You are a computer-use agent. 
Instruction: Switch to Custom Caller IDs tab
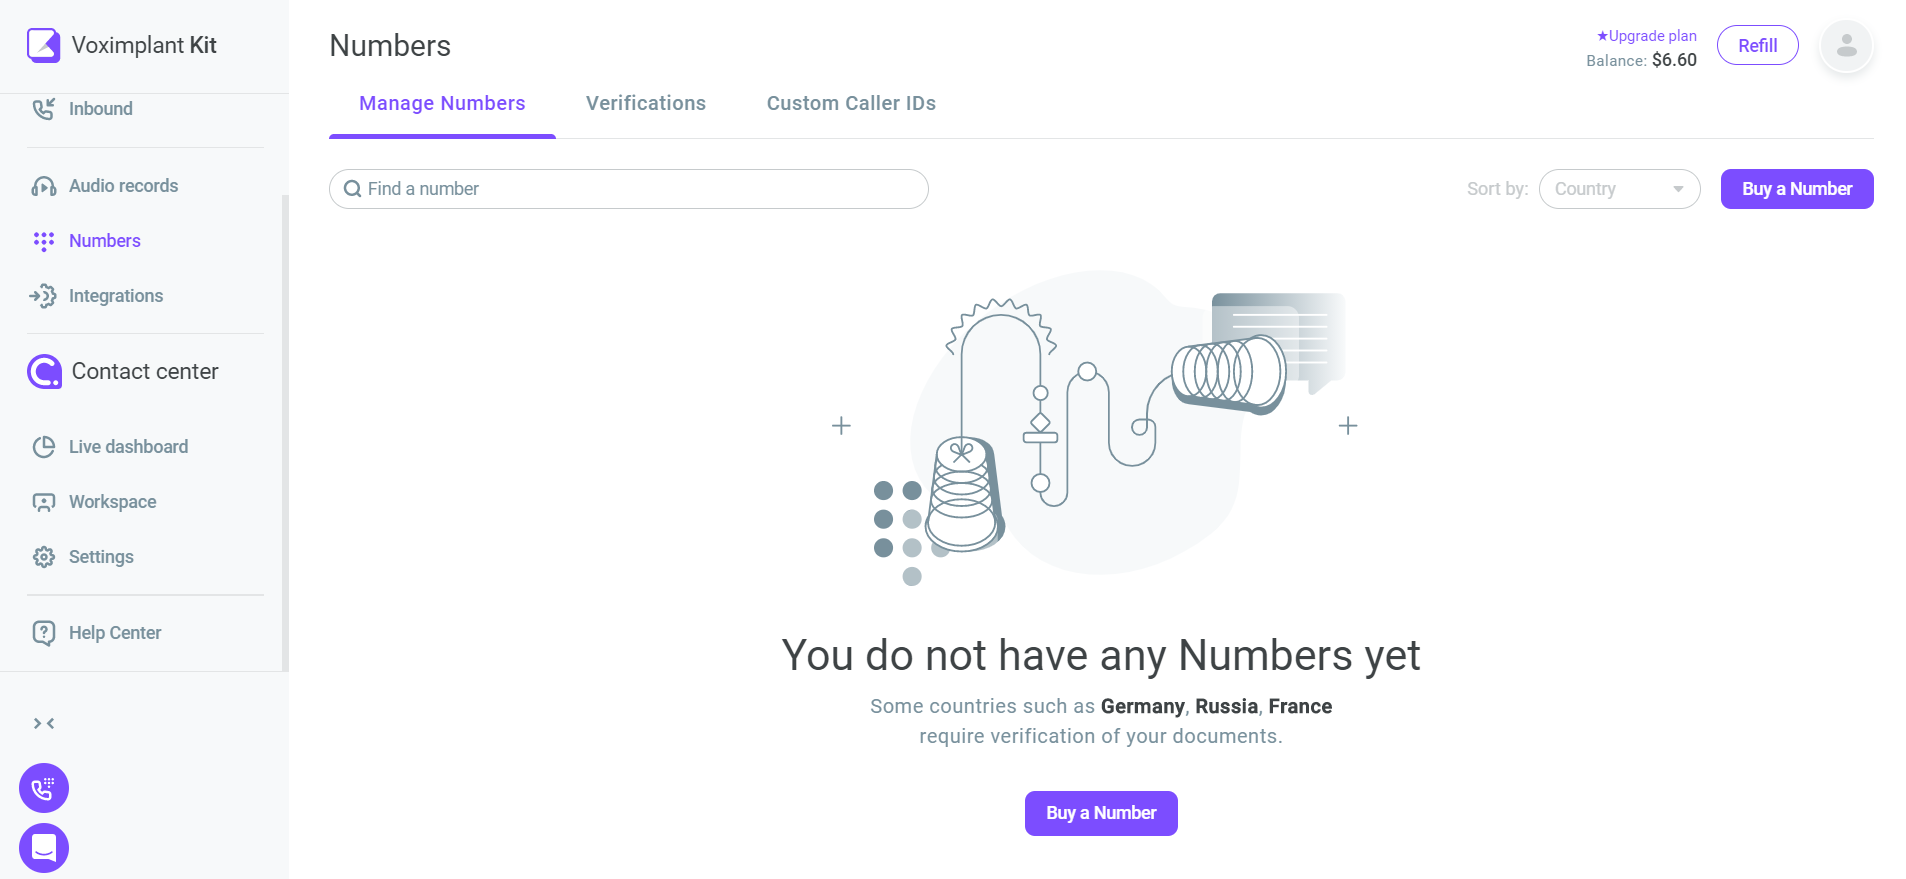[x=851, y=103]
